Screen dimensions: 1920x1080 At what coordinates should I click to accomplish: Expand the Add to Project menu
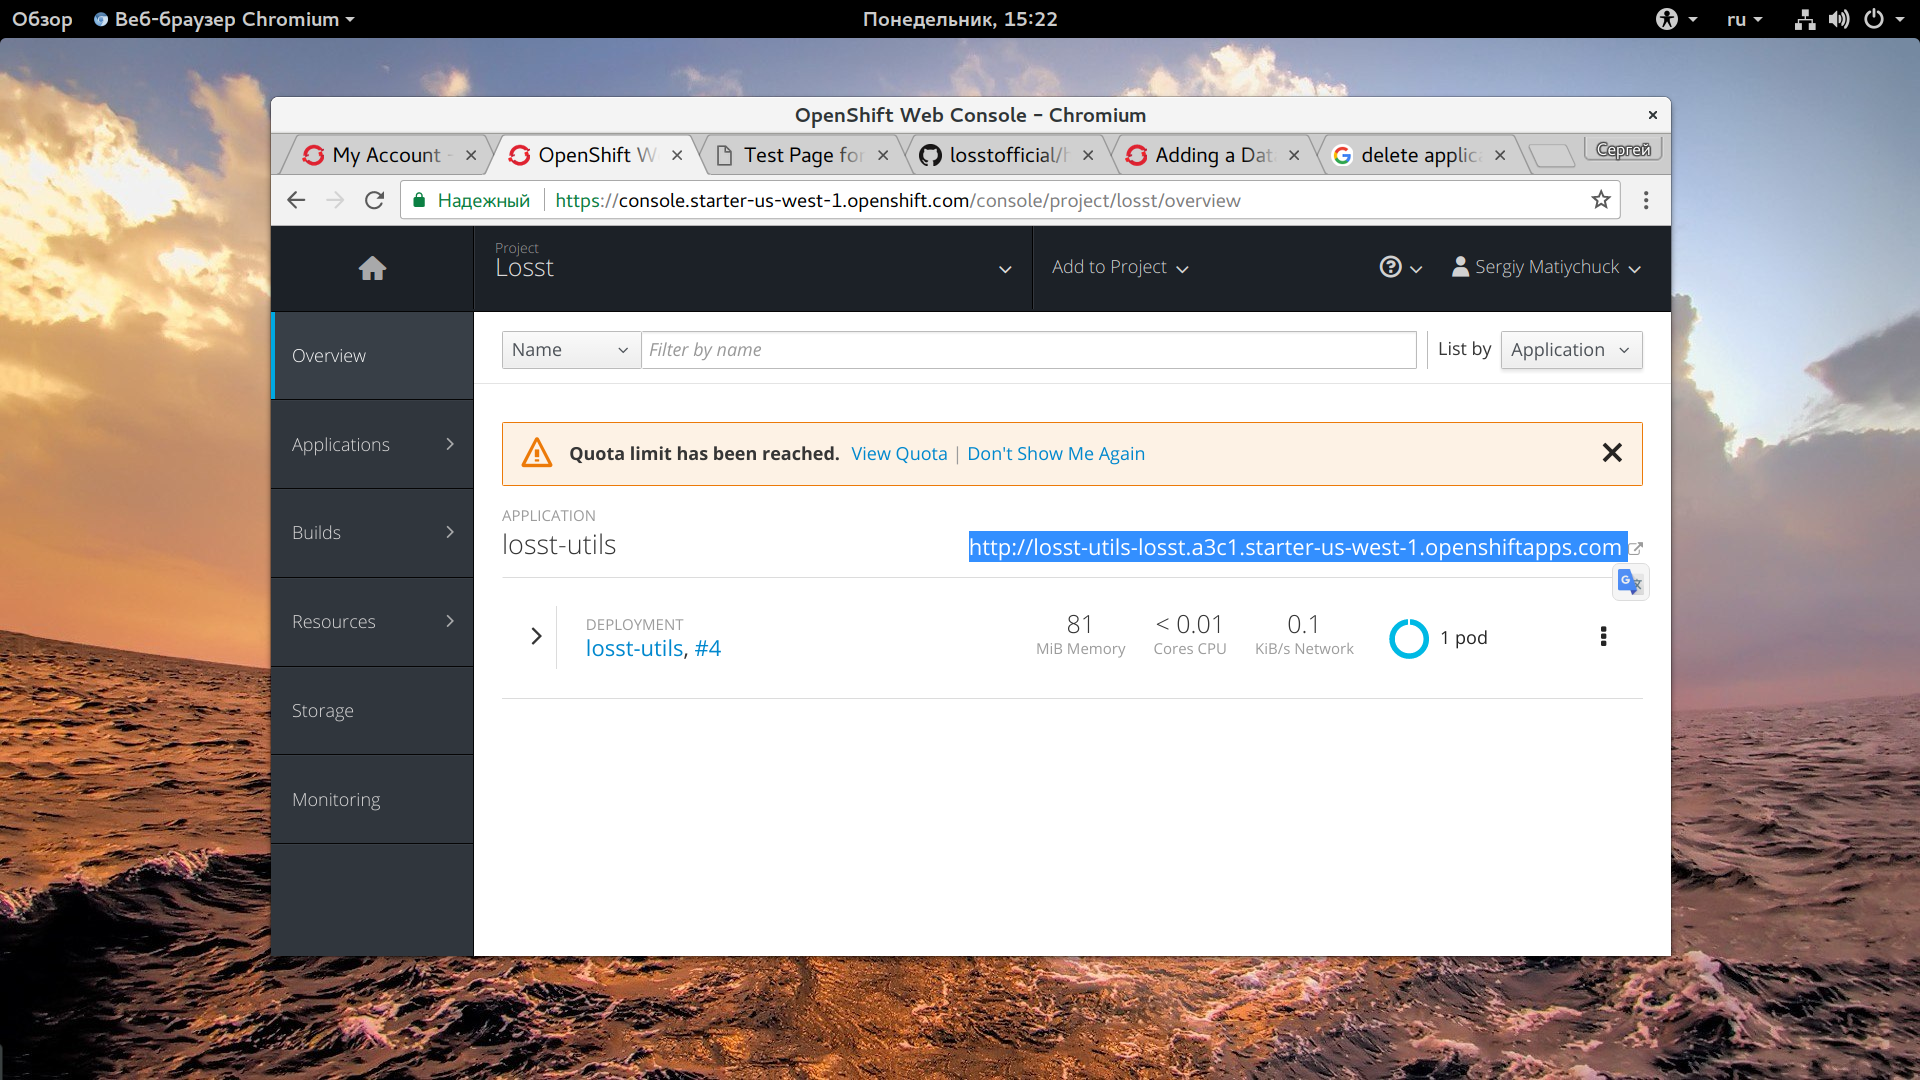click(x=1119, y=267)
